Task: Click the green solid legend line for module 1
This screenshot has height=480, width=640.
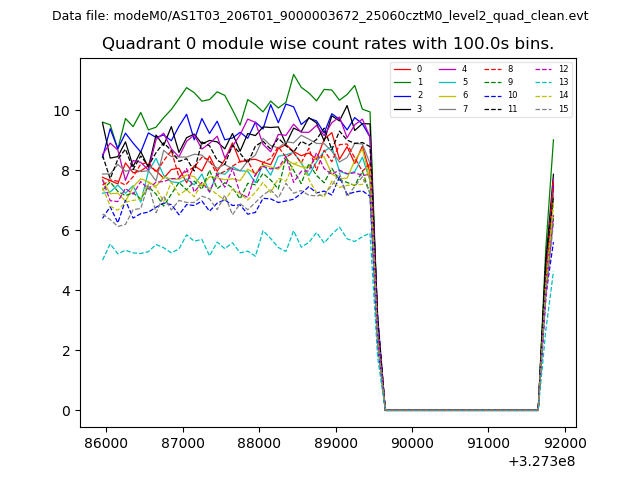Action: coord(403,82)
